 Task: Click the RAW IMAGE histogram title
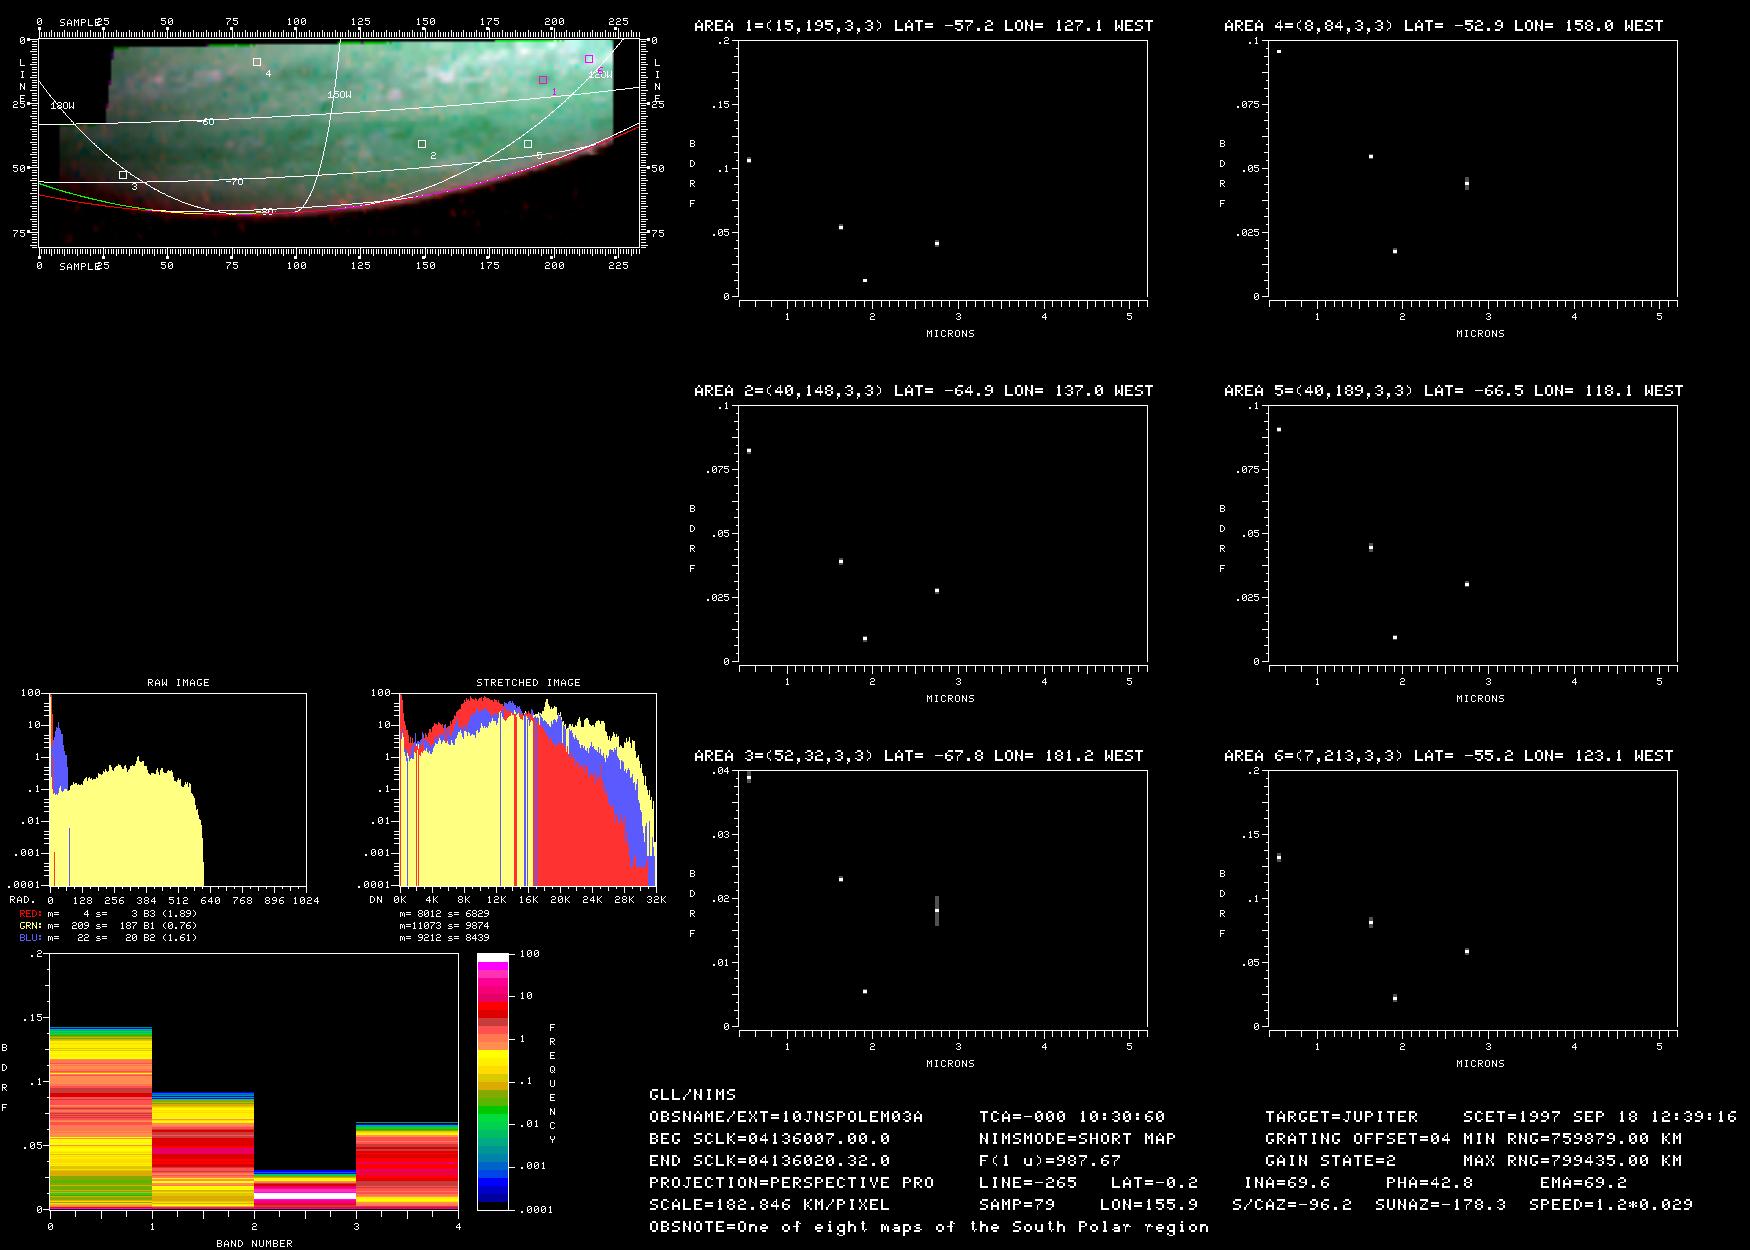(x=178, y=683)
